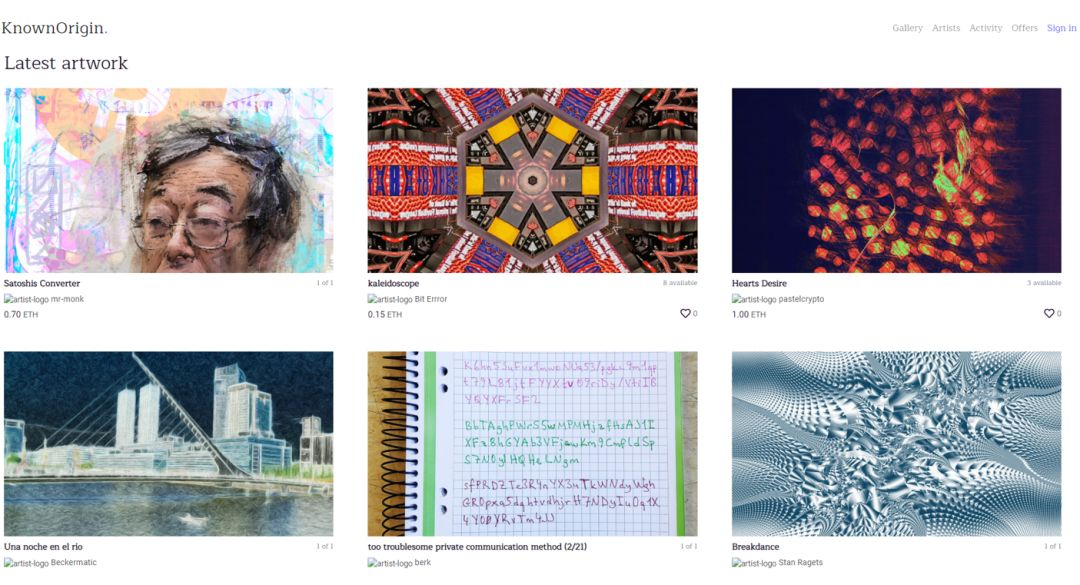The height and width of the screenshot is (585, 1080).
Task: Click the Sign in link
Action: pyautogui.click(x=1061, y=28)
